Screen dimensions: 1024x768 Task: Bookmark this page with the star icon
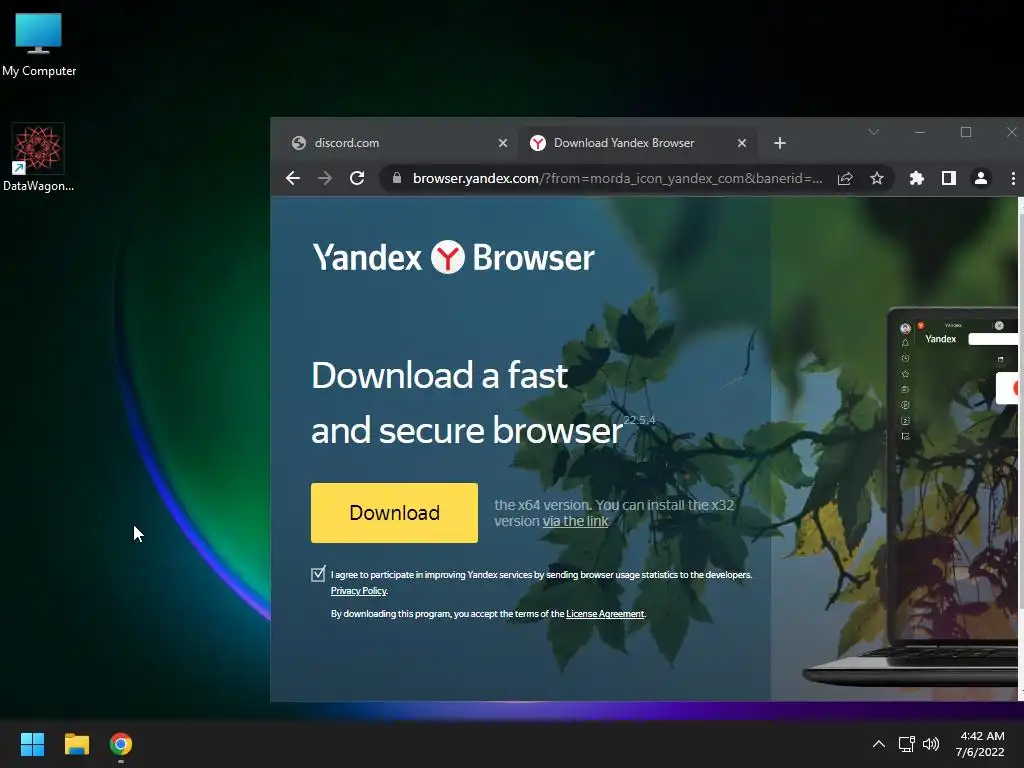pos(877,178)
